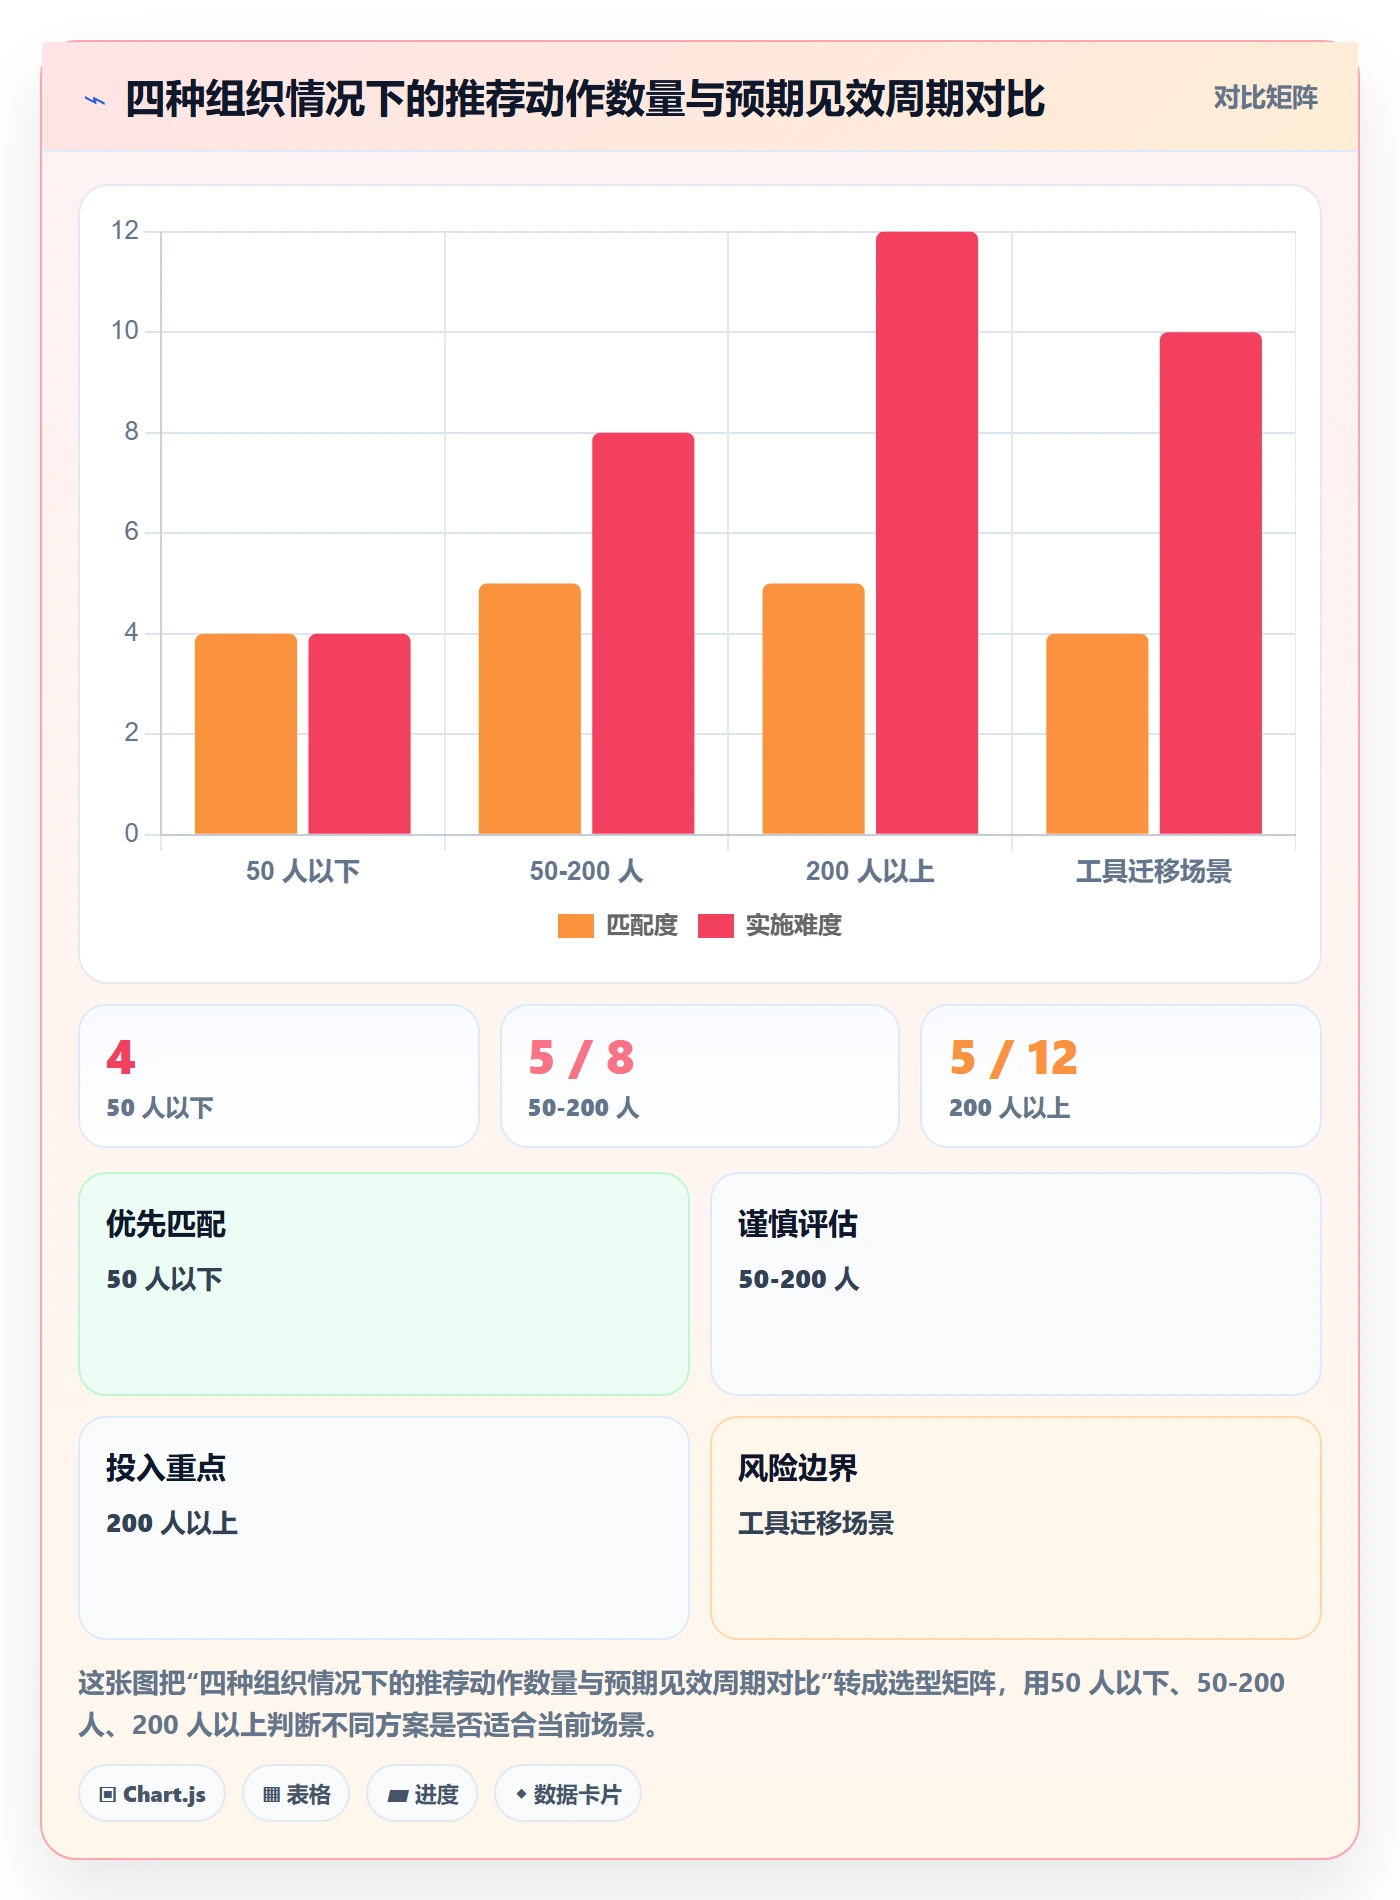The width and height of the screenshot is (1400, 1900).
Task: Click the red 实施难度 bar for 200 人以上
Action: point(927,533)
